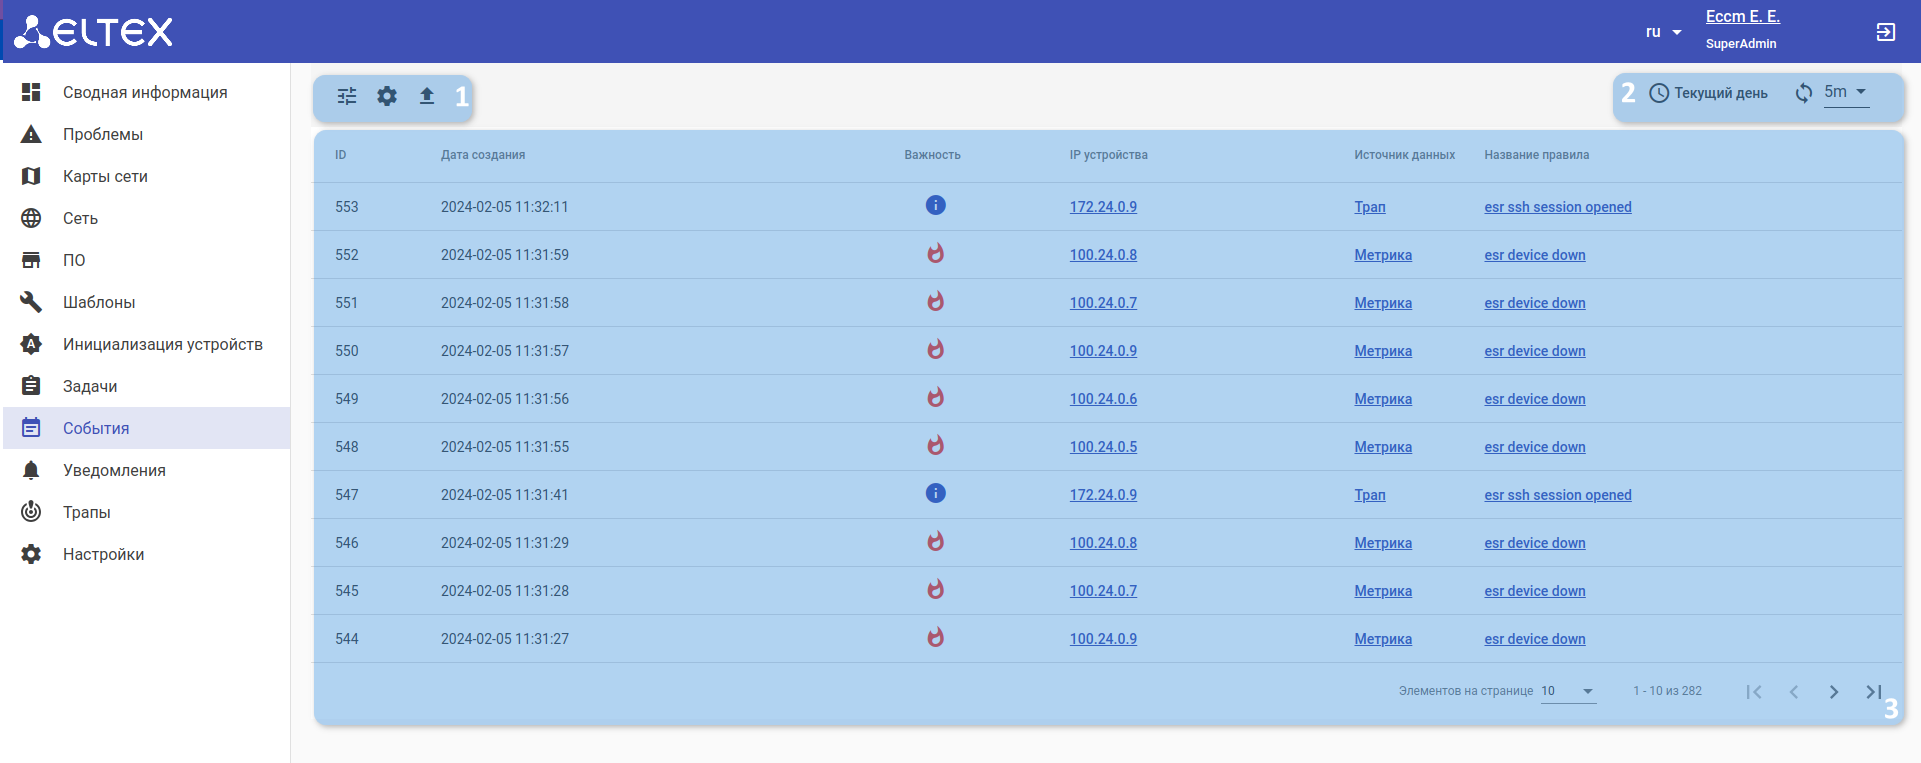
Task: Click the 1 - 10 из 282 counter
Action: click(x=1667, y=691)
